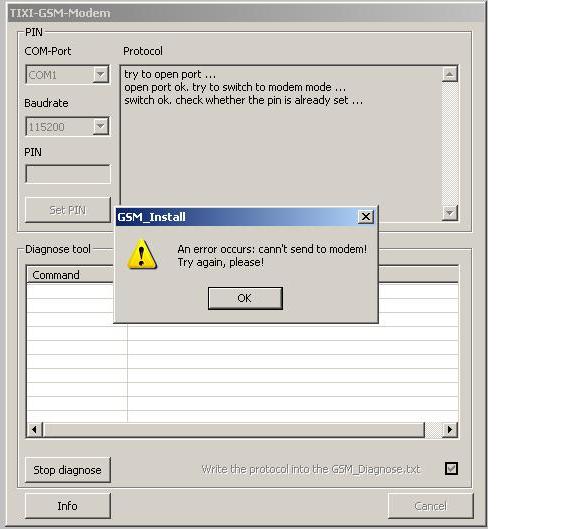576x529 pixels.
Task: Select the COM1 combo box field
Action: point(68,75)
